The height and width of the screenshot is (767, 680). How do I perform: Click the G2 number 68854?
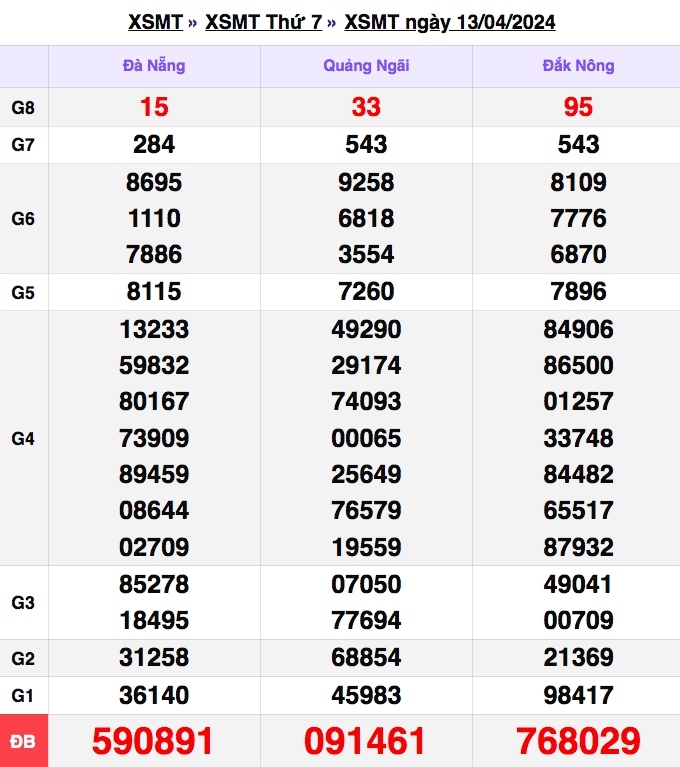click(x=366, y=657)
